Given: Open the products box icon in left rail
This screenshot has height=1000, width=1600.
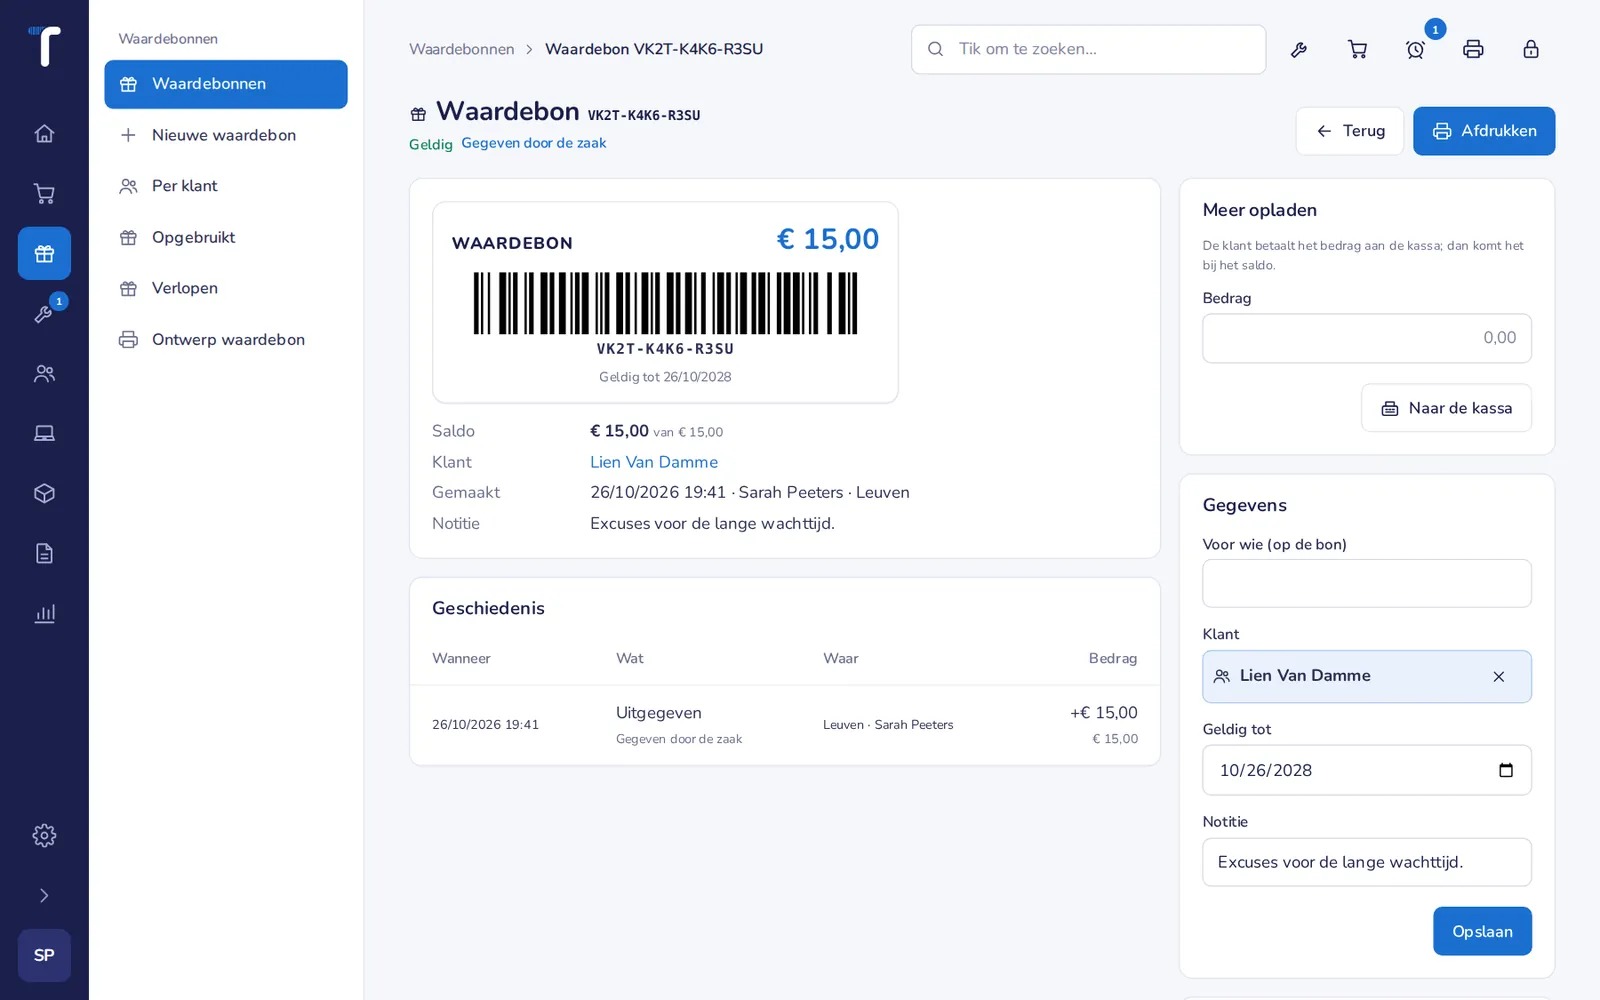Looking at the screenshot, I should point(44,493).
